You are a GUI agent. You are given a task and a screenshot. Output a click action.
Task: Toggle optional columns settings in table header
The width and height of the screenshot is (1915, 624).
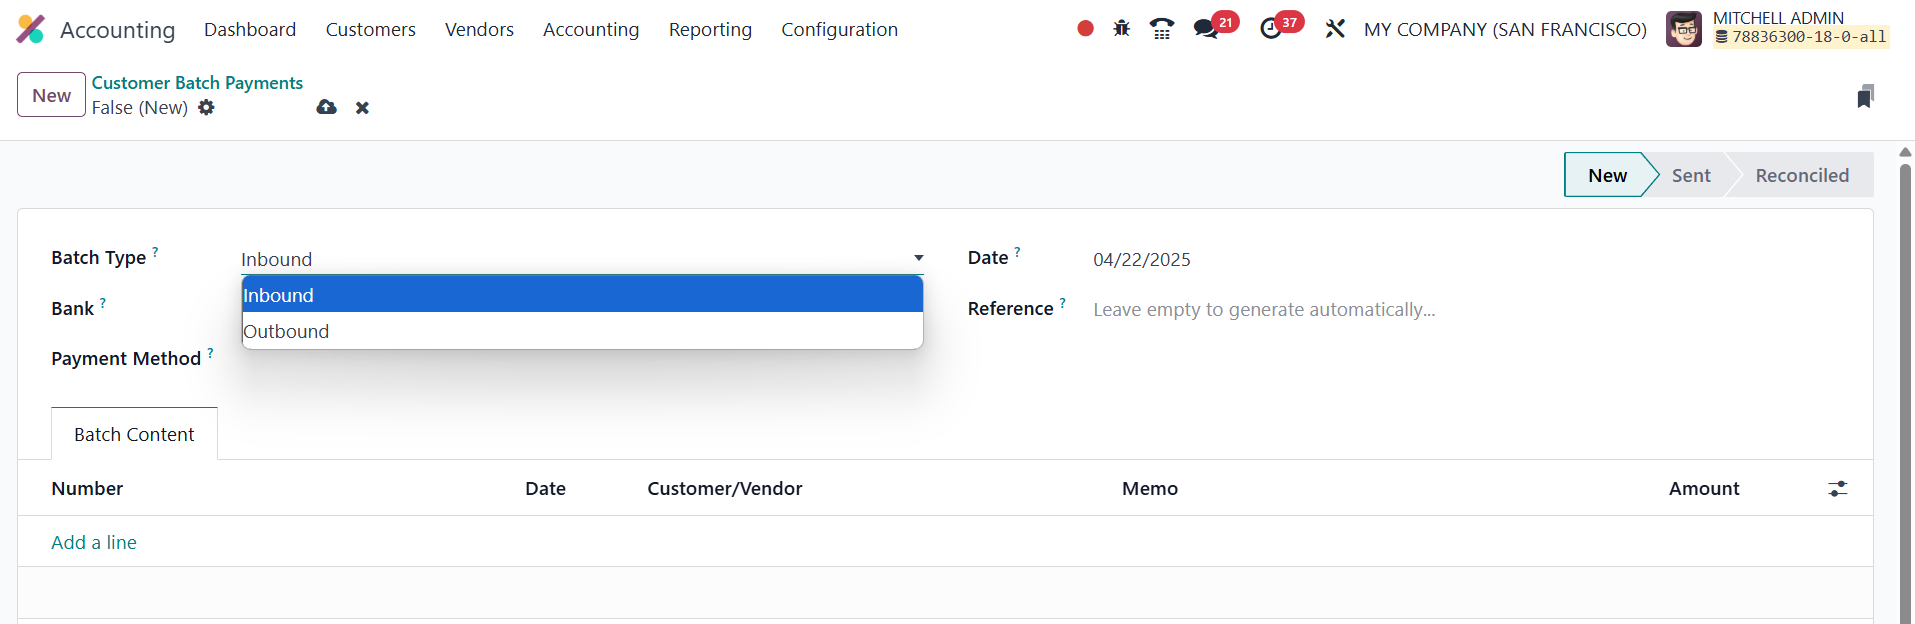(x=1837, y=489)
